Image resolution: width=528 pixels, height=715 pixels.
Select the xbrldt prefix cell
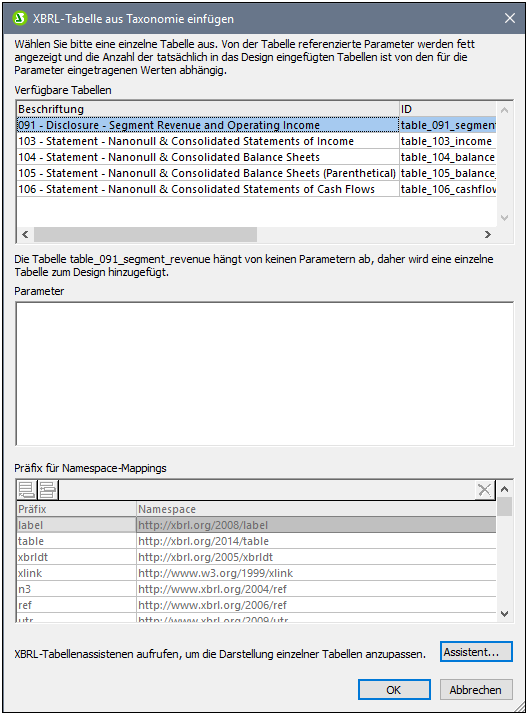tap(77, 557)
